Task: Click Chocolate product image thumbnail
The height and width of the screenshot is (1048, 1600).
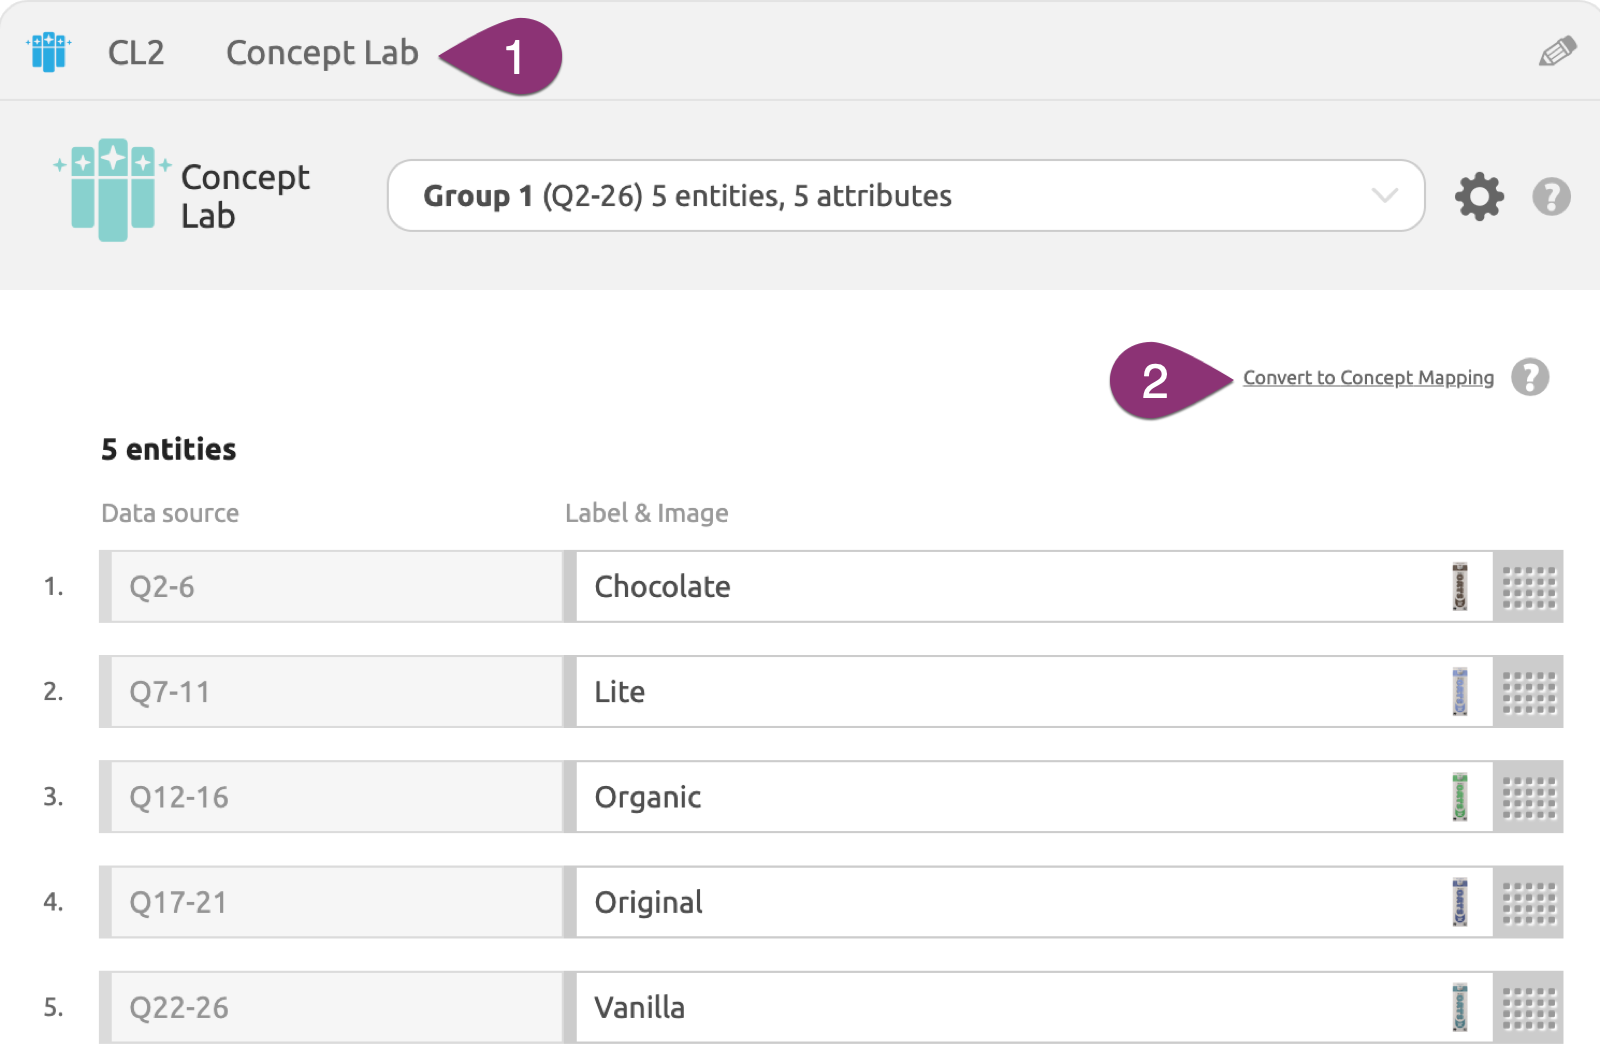Action: 1460,586
